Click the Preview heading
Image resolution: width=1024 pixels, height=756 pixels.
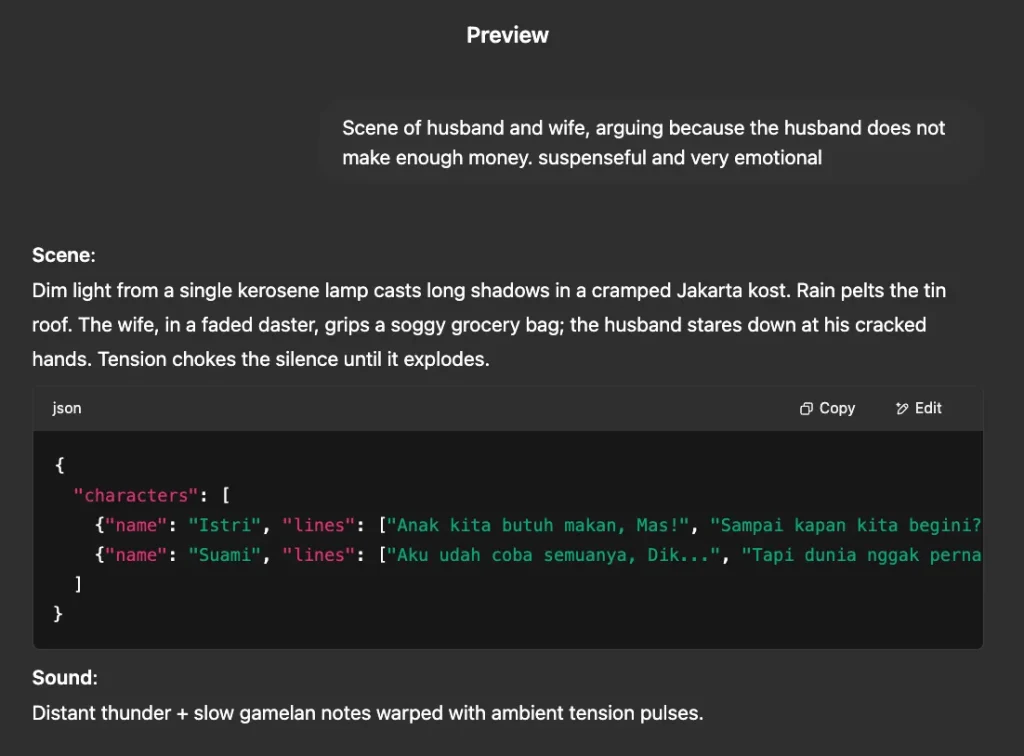(507, 35)
